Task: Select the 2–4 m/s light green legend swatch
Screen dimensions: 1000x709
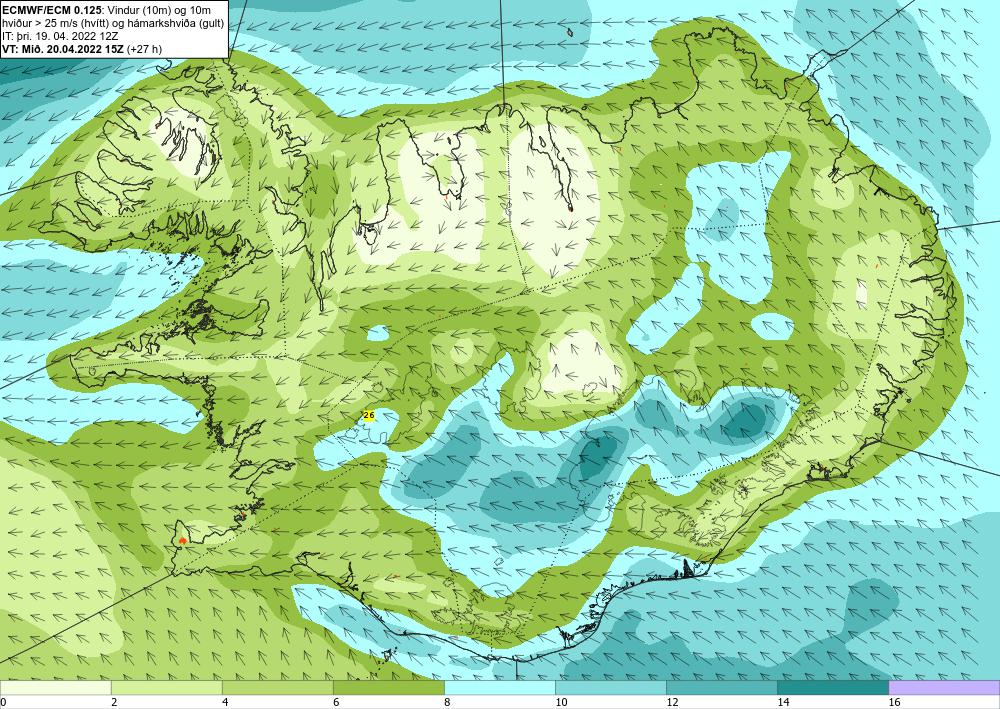Action: tap(166, 687)
